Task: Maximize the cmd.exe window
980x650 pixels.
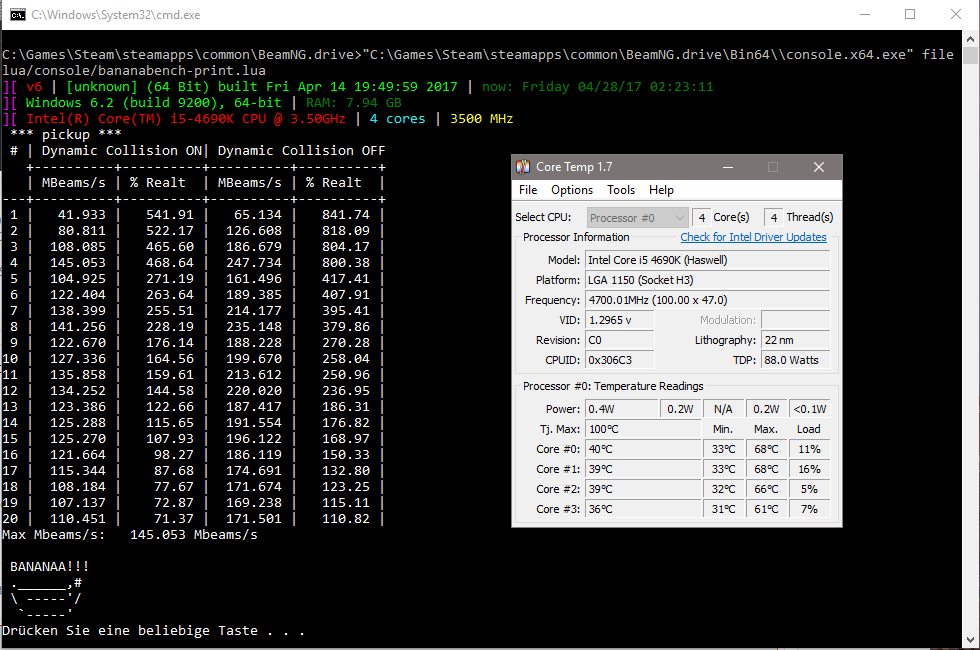Action: (910, 14)
